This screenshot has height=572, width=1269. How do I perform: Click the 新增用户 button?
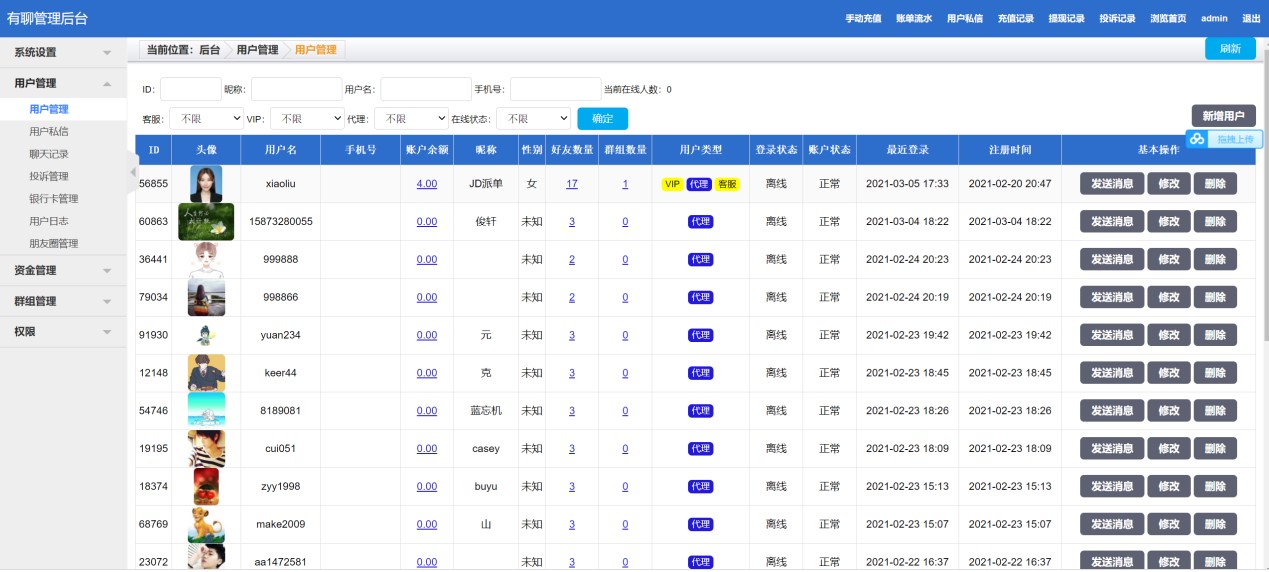coord(1223,116)
